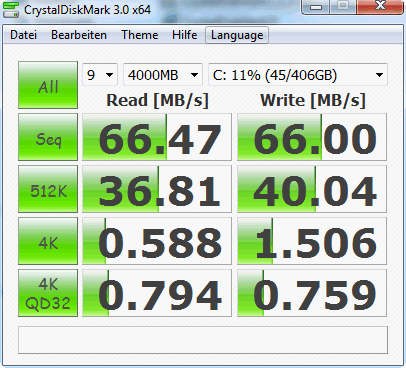Open the Datei menu
The height and width of the screenshot is (368, 406).
[23, 35]
